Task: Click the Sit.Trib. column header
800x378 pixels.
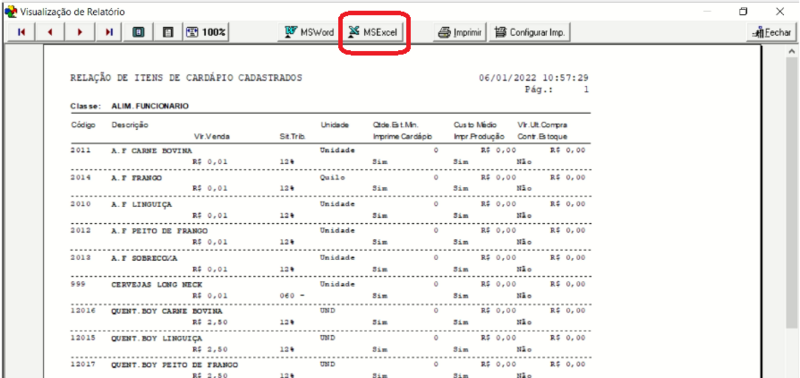Action: pyautogui.click(x=292, y=137)
